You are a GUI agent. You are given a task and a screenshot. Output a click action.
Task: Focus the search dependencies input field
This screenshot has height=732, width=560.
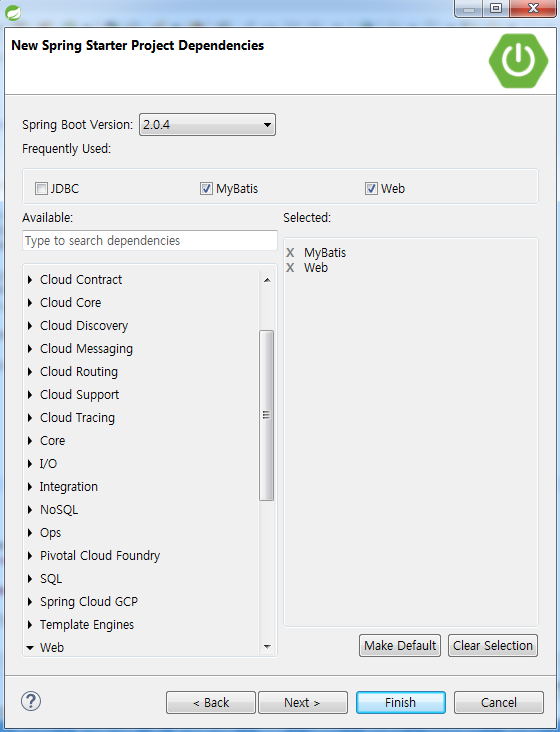tap(150, 240)
